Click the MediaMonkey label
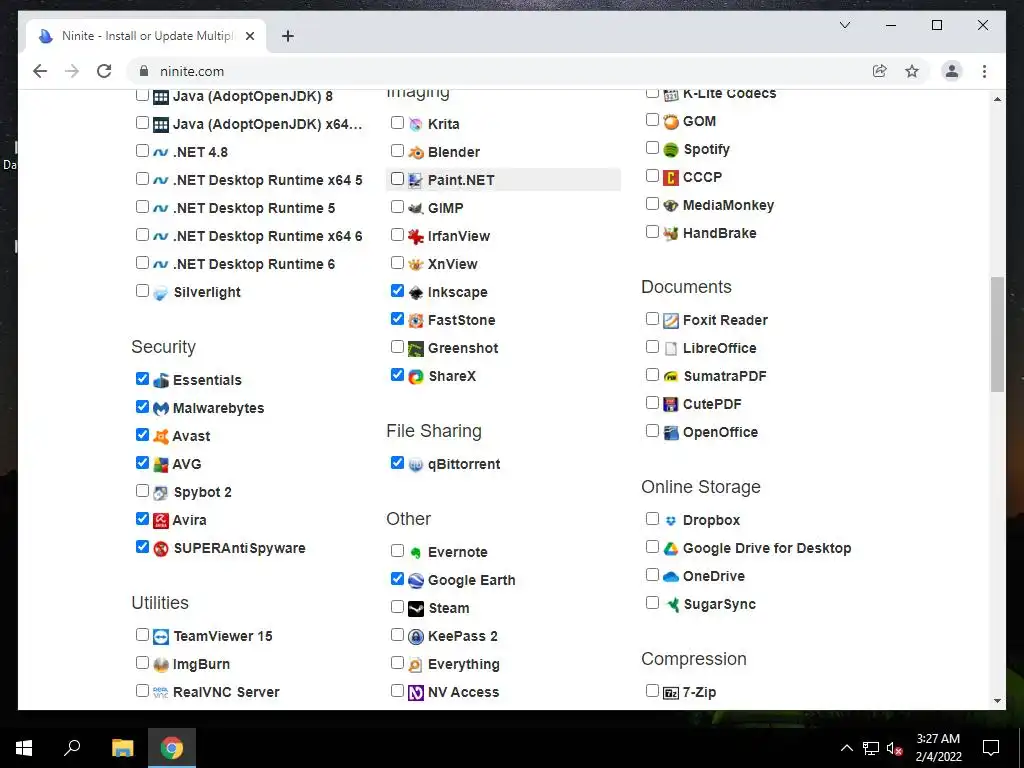Screen dimensions: 1024x768 coord(728,205)
